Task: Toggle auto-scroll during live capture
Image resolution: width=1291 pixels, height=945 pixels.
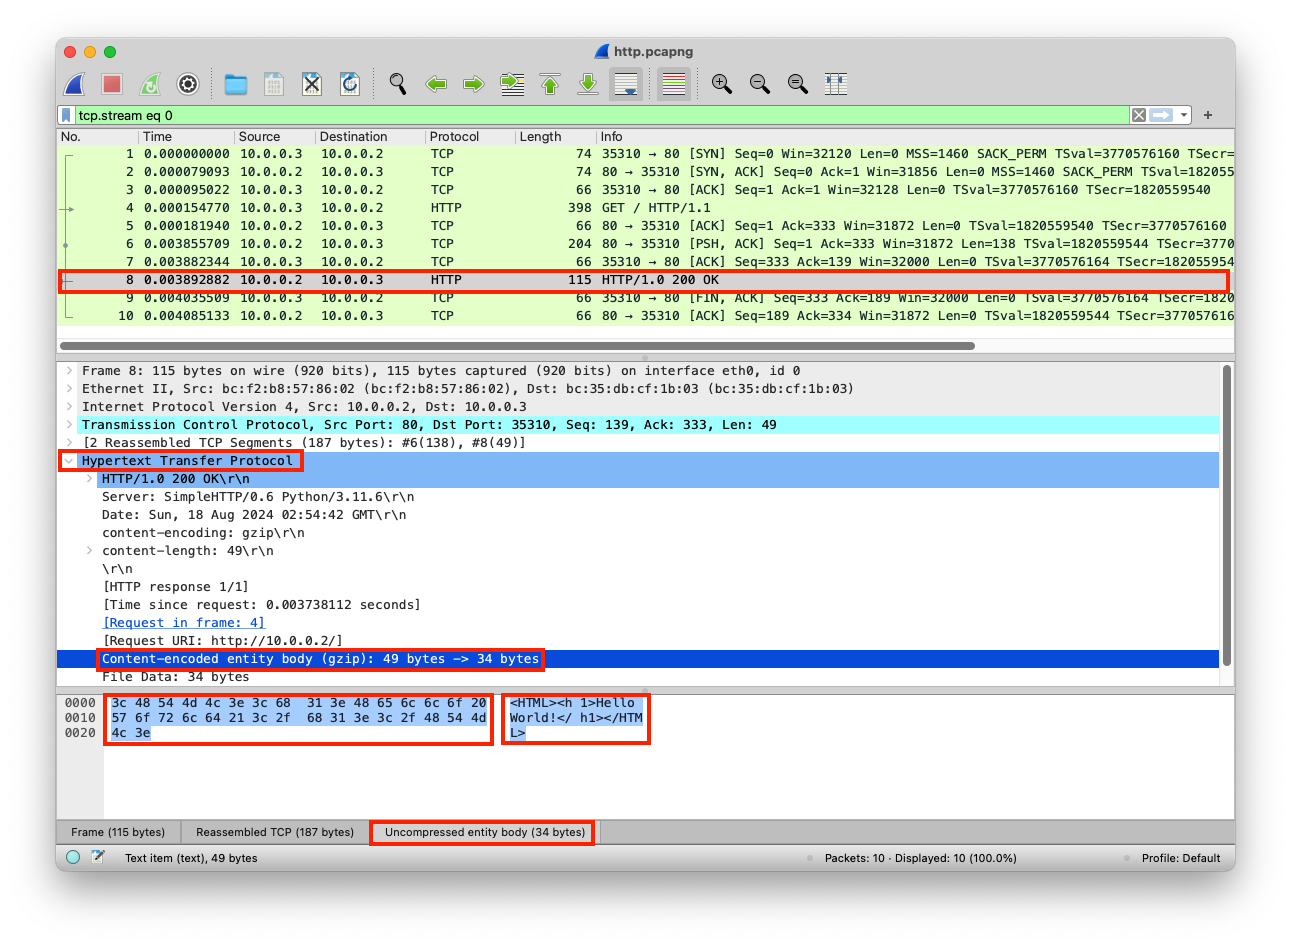Action: pyautogui.click(x=626, y=85)
